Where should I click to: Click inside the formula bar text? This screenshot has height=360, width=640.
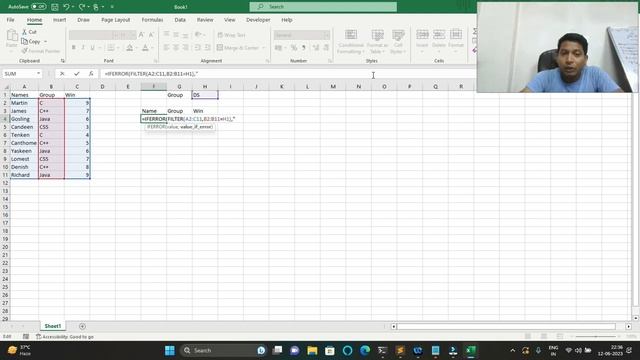tap(151, 74)
